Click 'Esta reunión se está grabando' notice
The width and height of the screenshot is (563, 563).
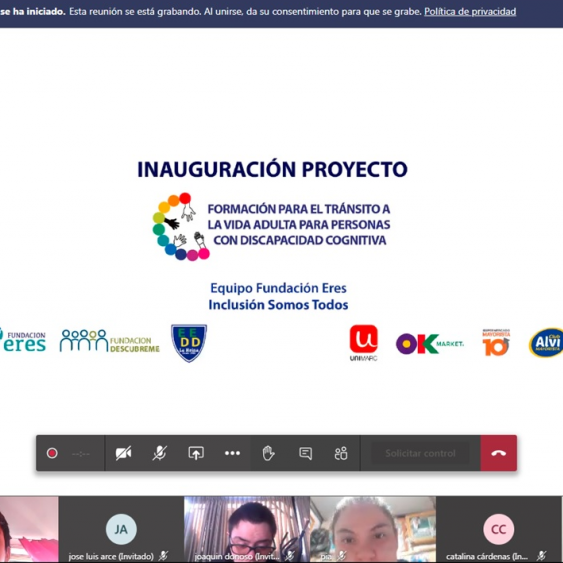(x=135, y=12)
